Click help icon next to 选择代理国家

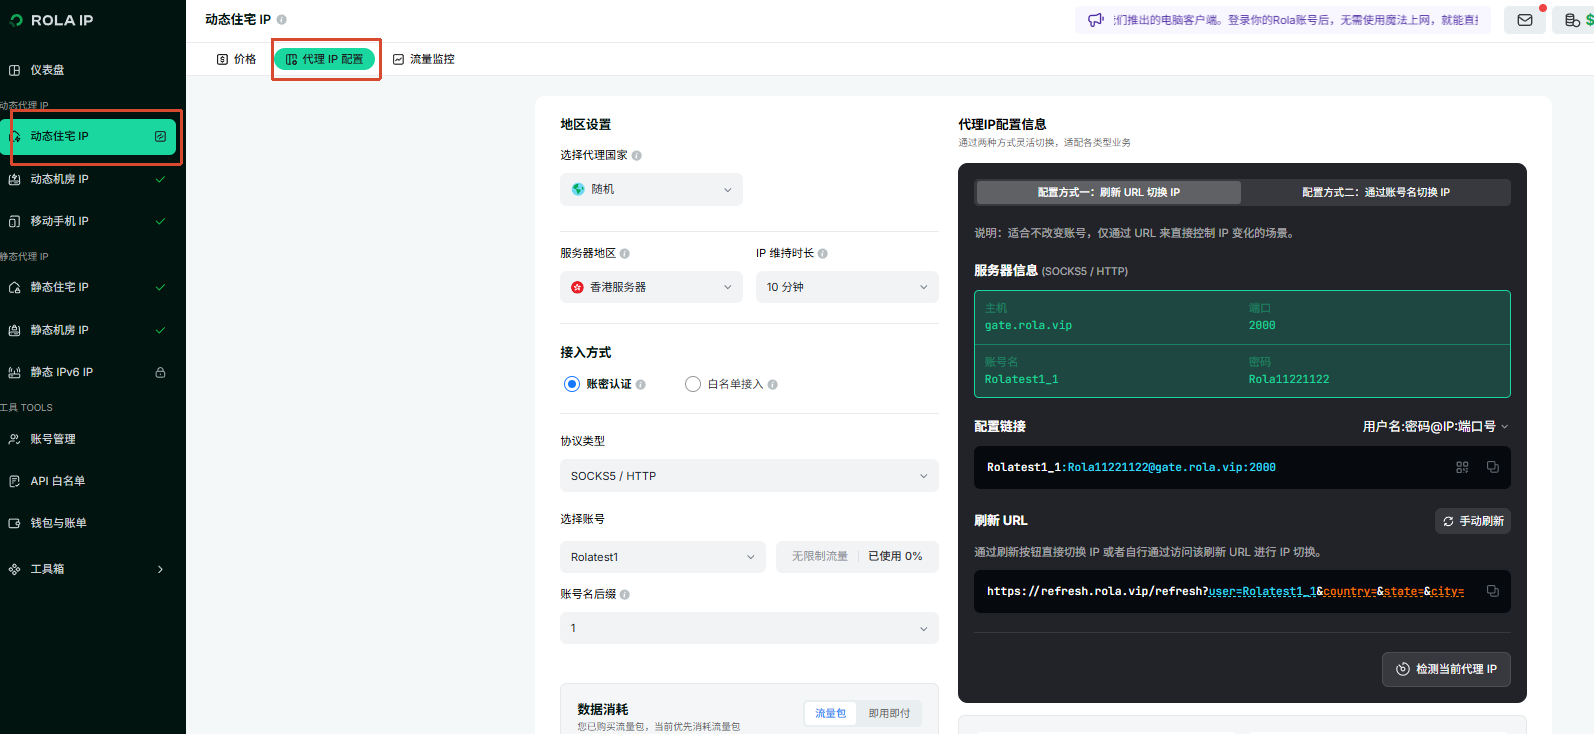[637, 155]
